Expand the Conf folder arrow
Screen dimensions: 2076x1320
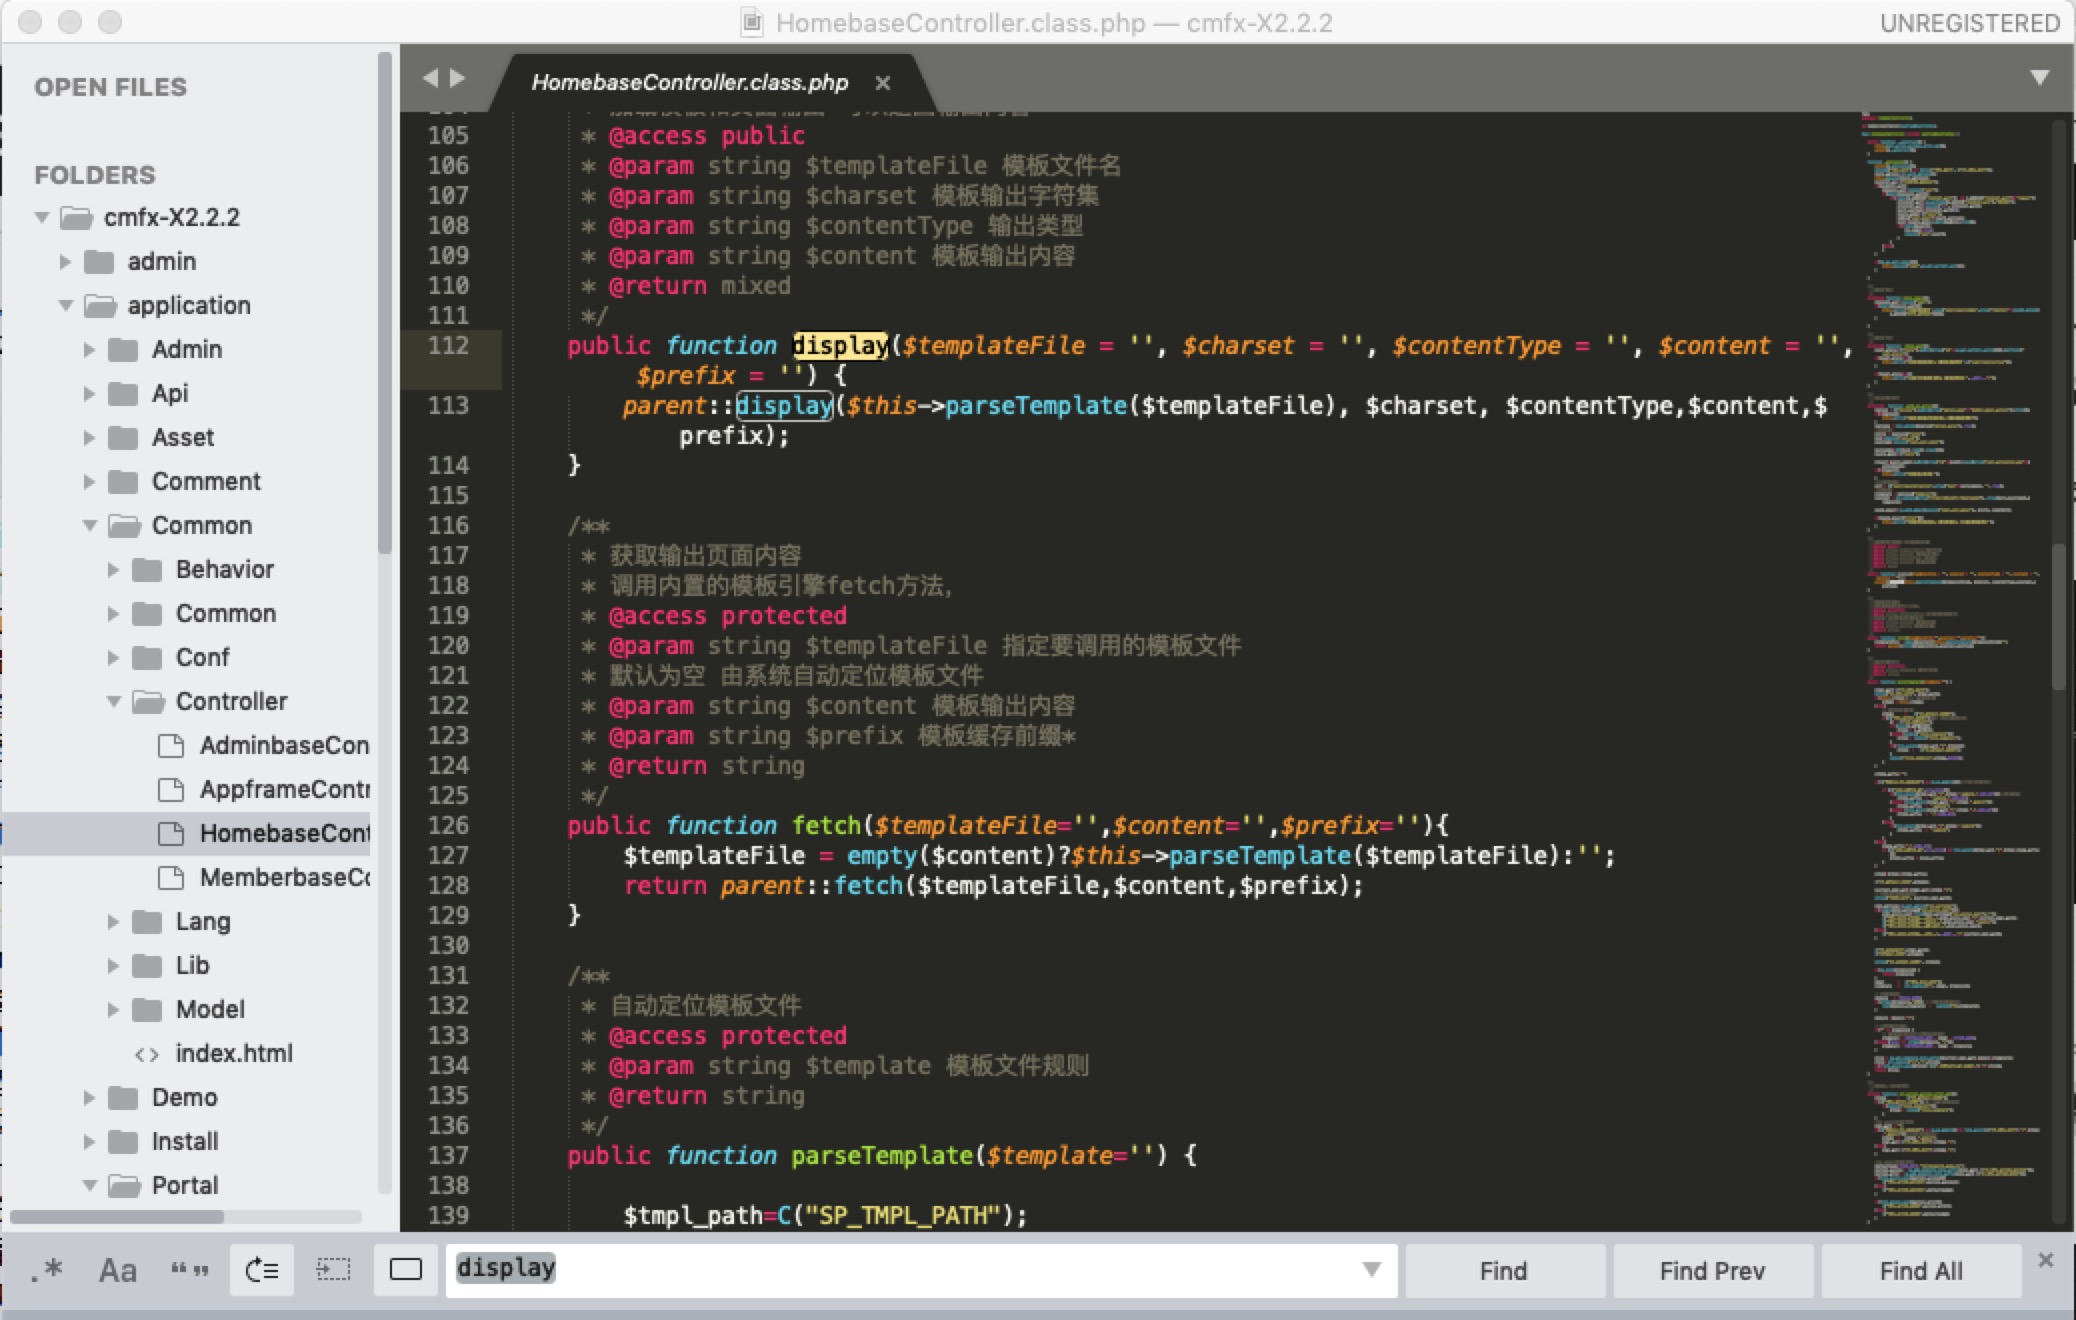click(x=113, y=657)
